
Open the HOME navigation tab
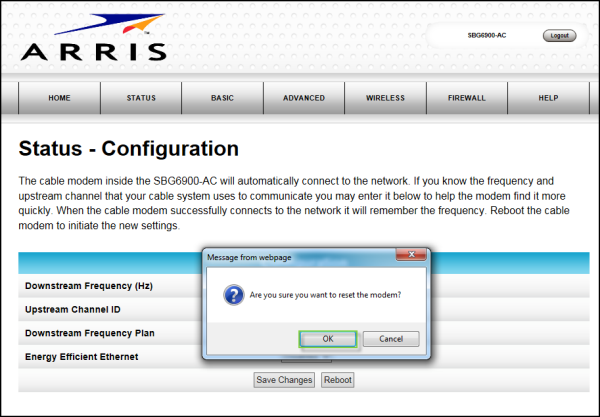tap(60, 98)
